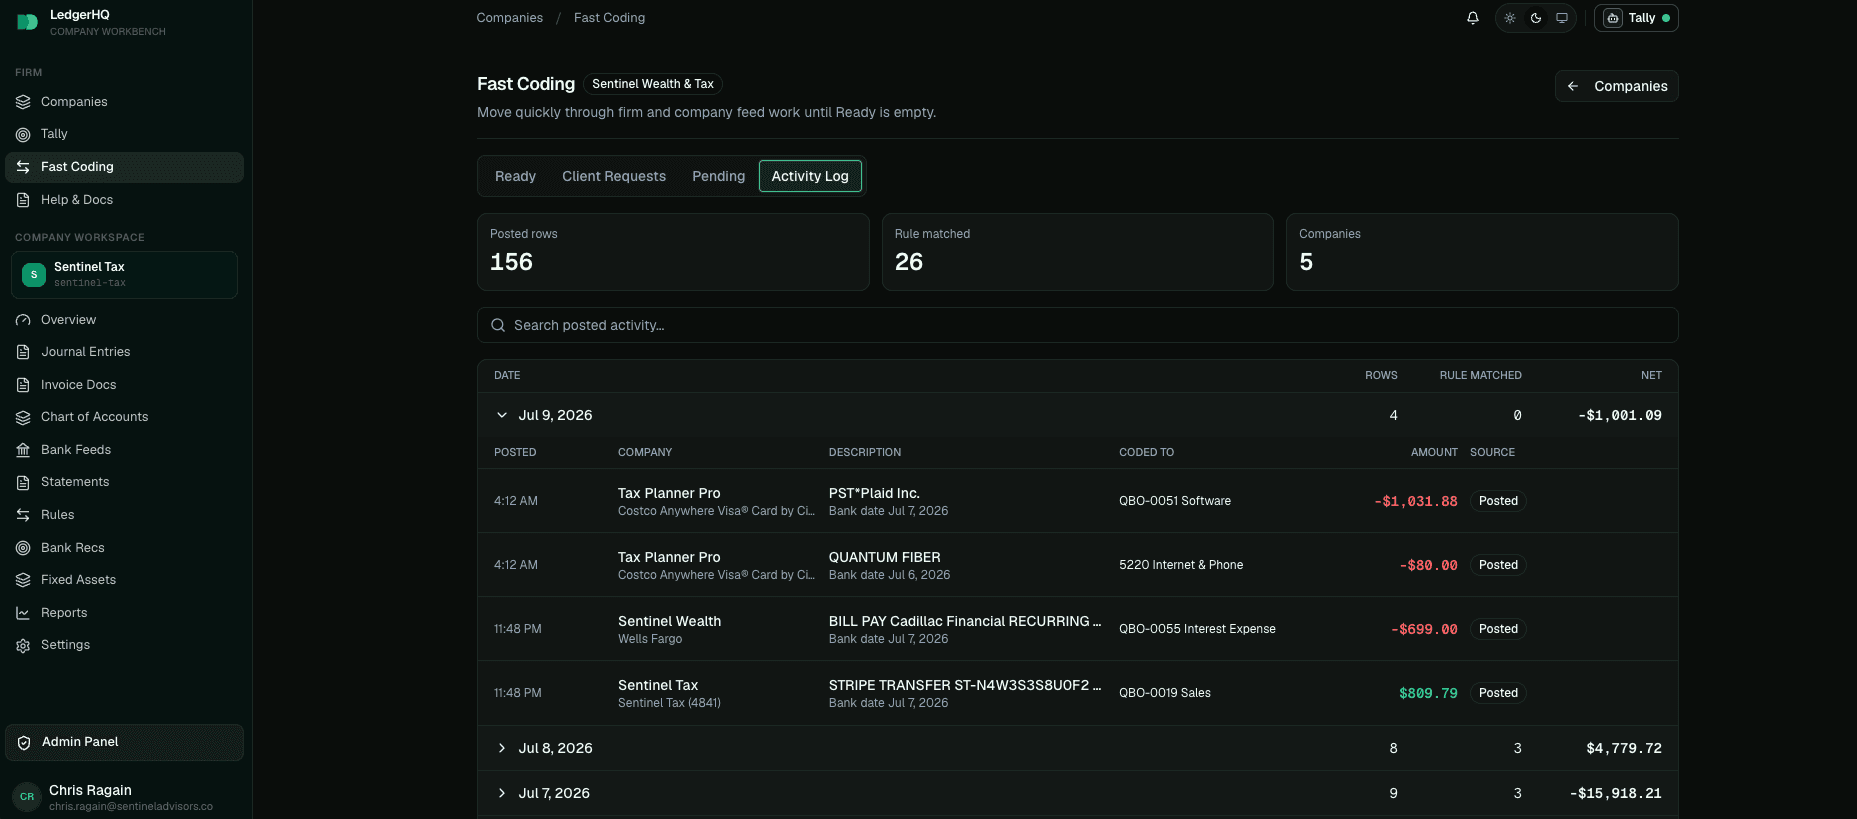1857x819 pixels.
Task: Click the Journal Entries icon
Action: pyautogui.click(x=23, y=352)
